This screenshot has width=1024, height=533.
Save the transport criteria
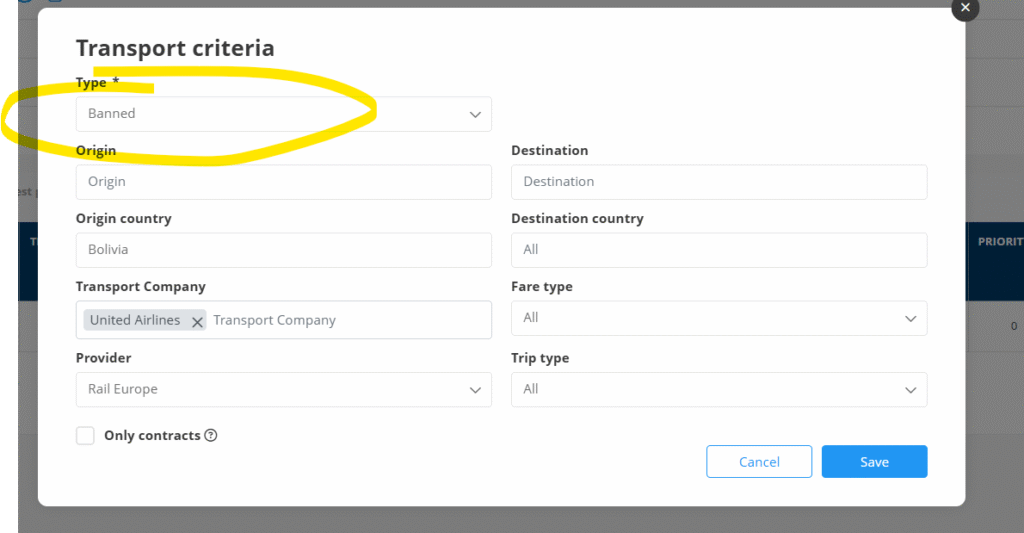tap(874, 462)
